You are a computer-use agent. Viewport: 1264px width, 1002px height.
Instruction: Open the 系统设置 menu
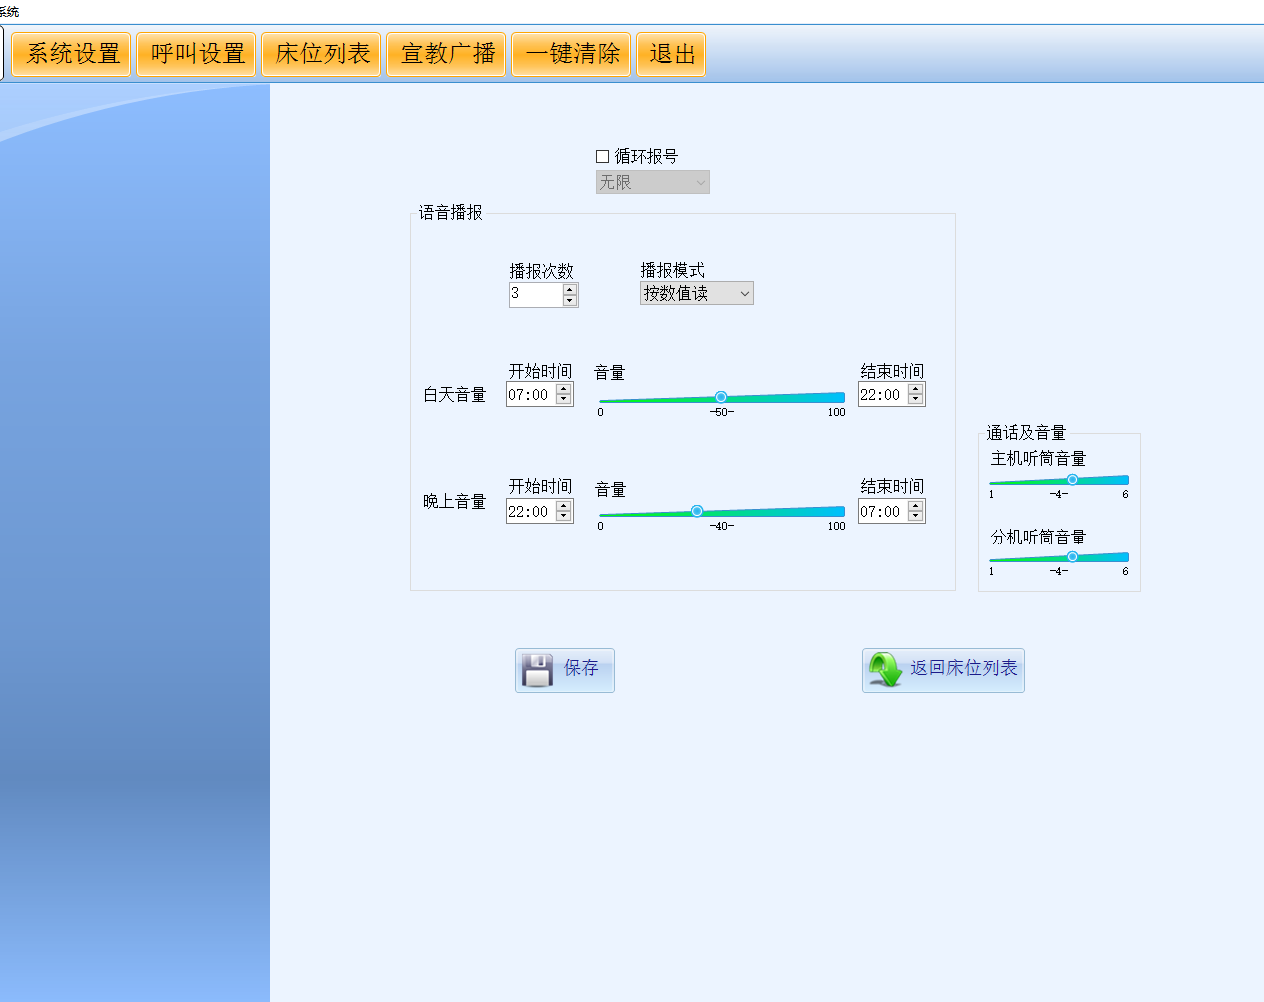coord(72,54)
